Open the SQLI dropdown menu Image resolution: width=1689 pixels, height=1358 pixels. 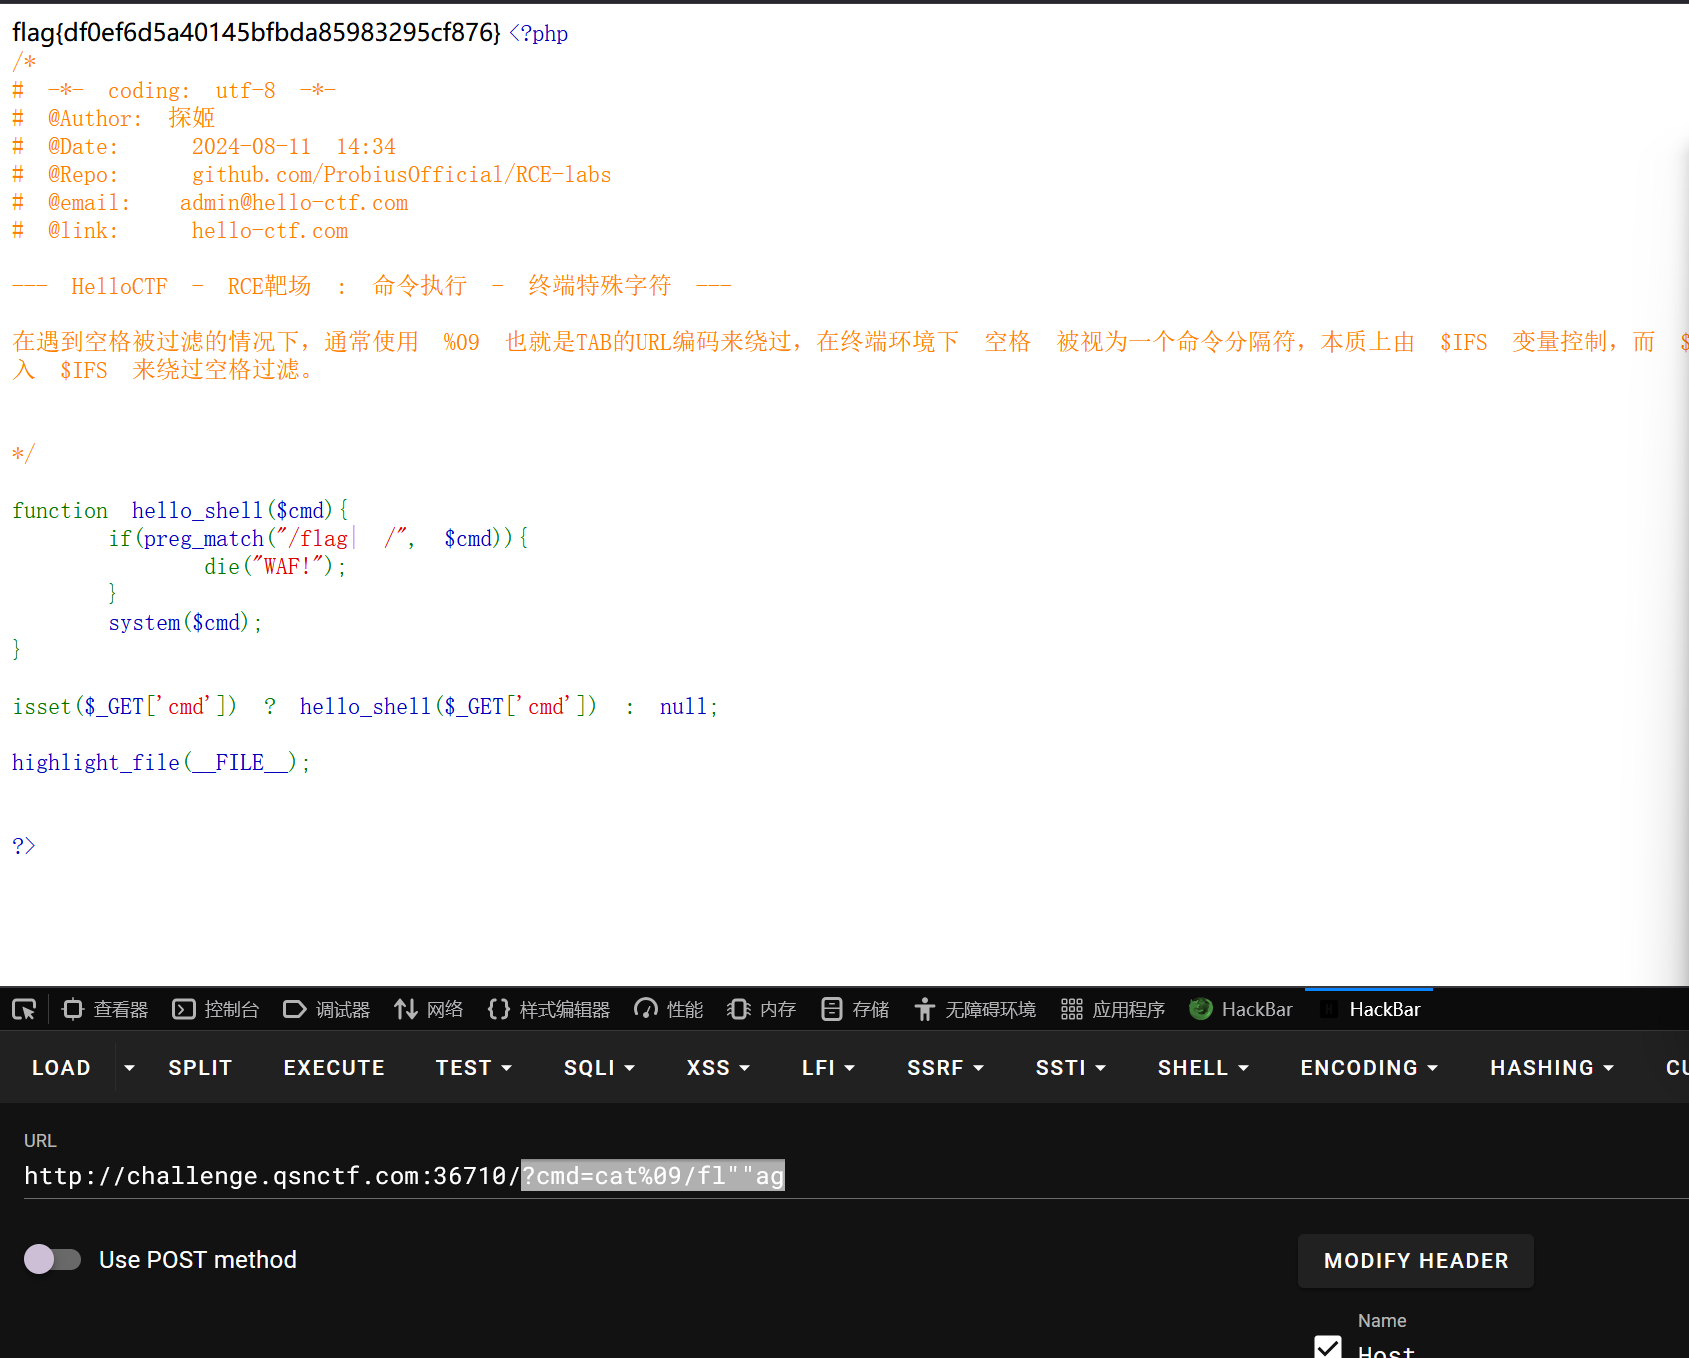pyautogui.click(x=598, y=1067)
